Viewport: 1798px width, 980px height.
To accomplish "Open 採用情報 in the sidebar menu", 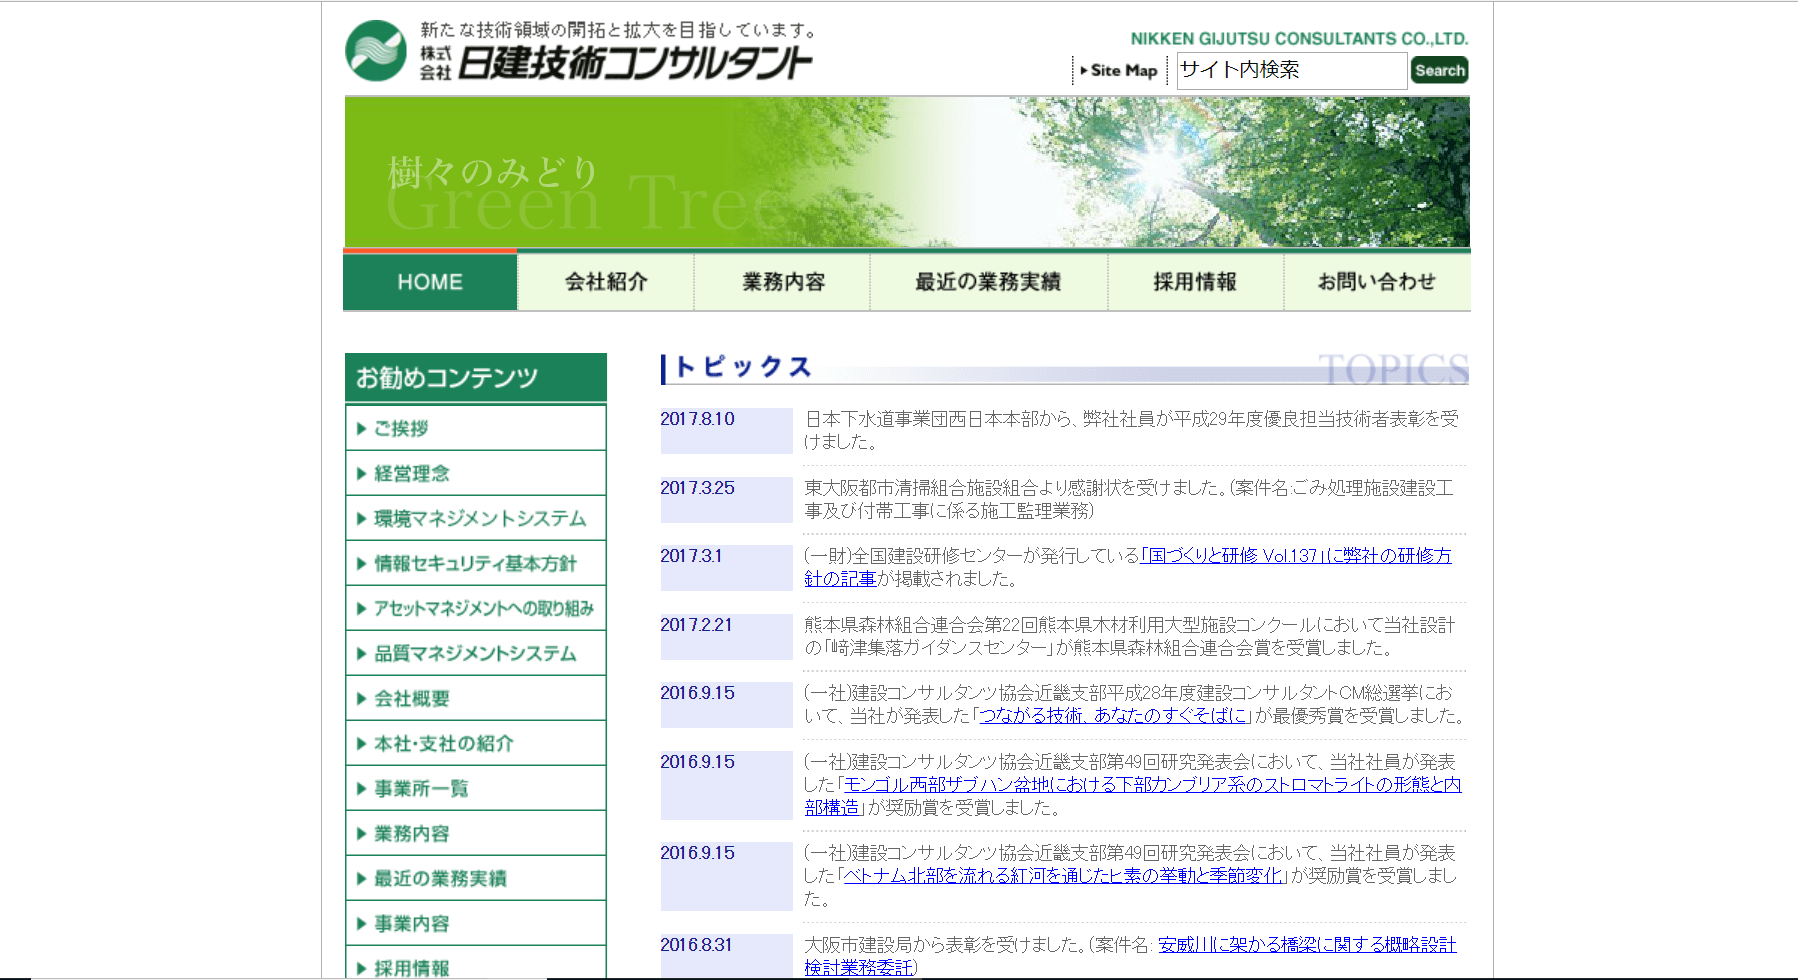I will 476,963.
